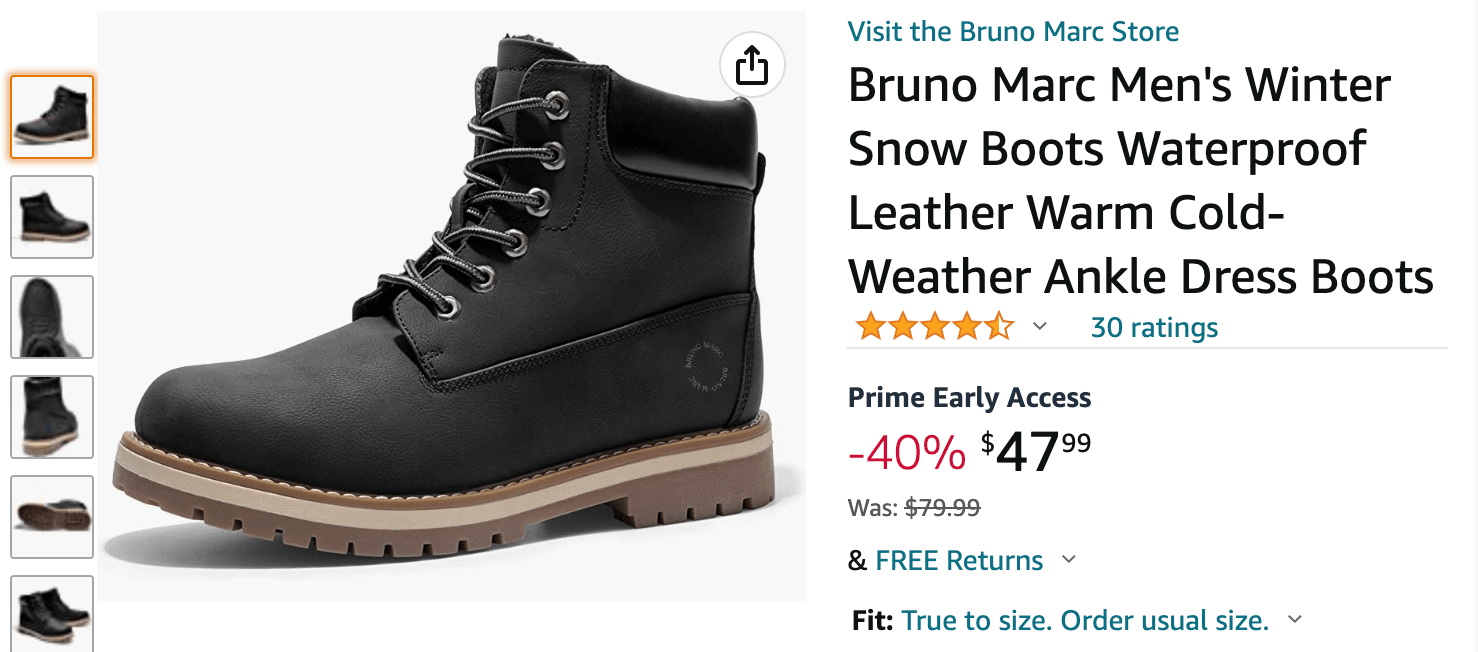Show the boot sole thumbnail

pos(52,517)
